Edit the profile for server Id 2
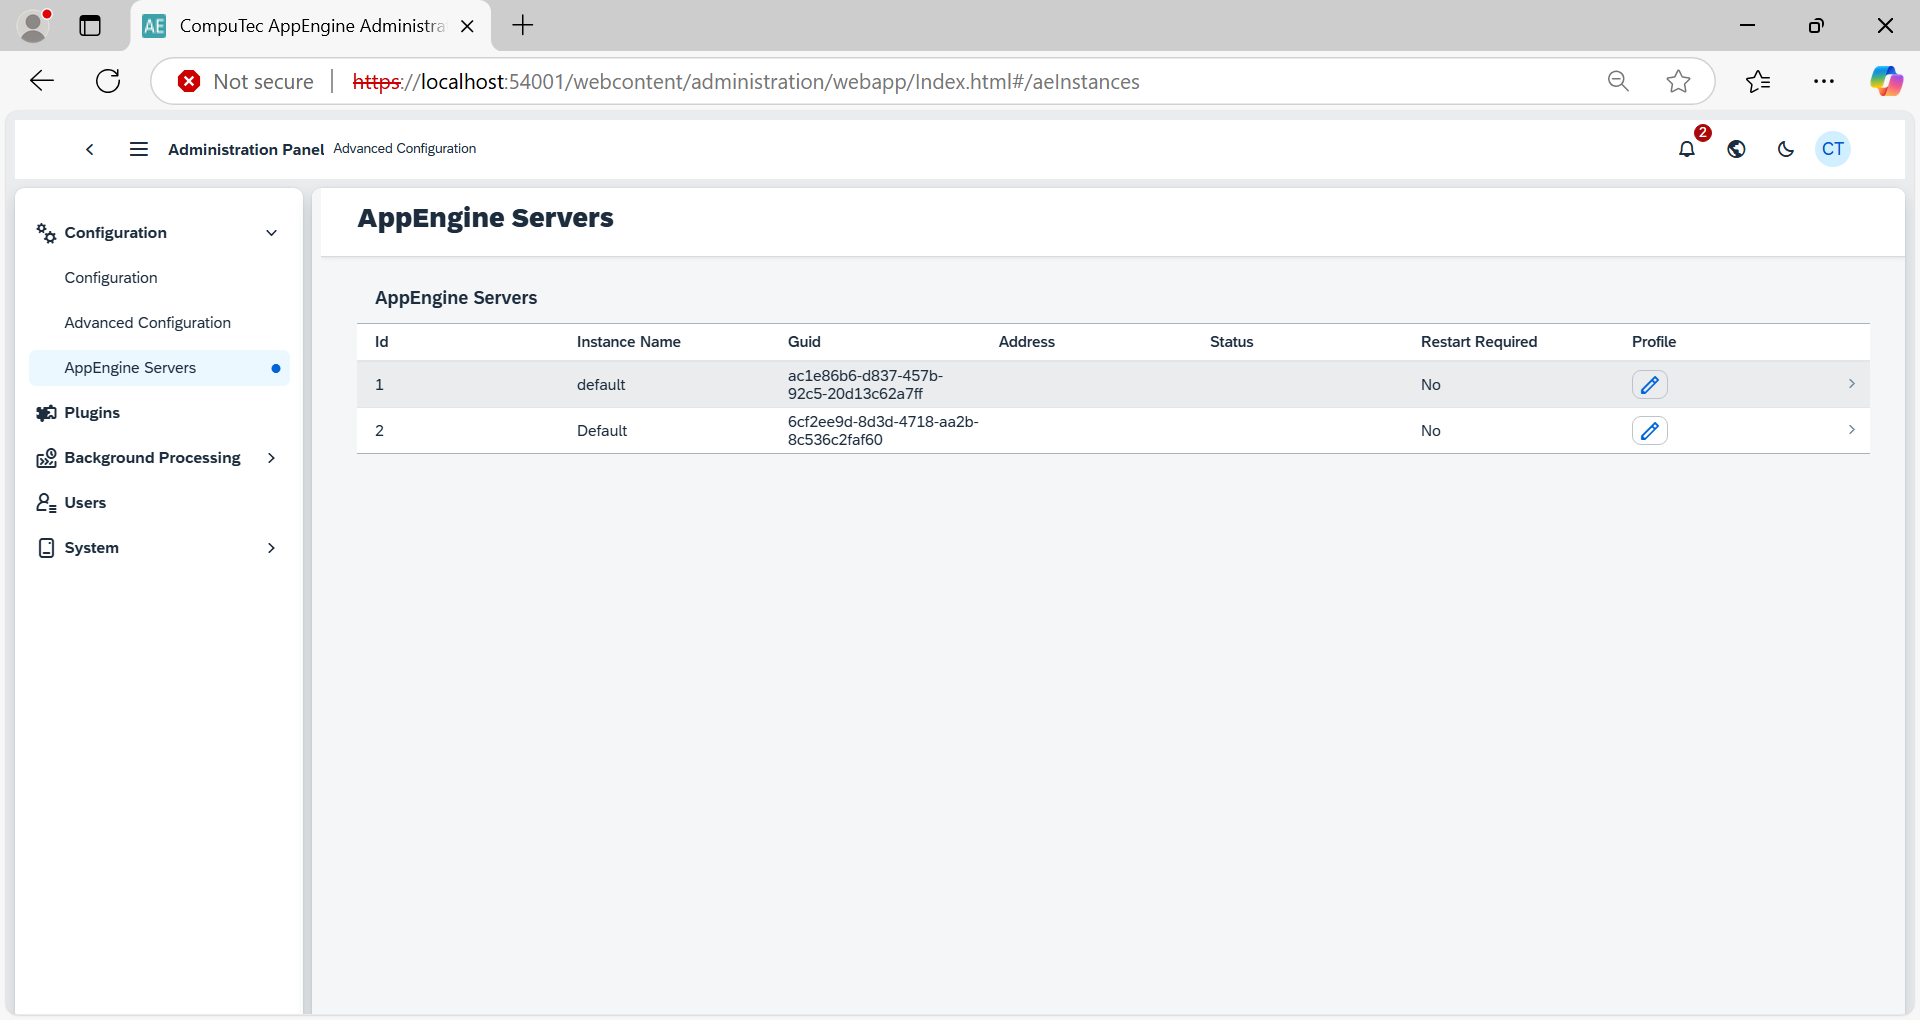This screenshot has width=1920, height=1020. point(1650,430)
